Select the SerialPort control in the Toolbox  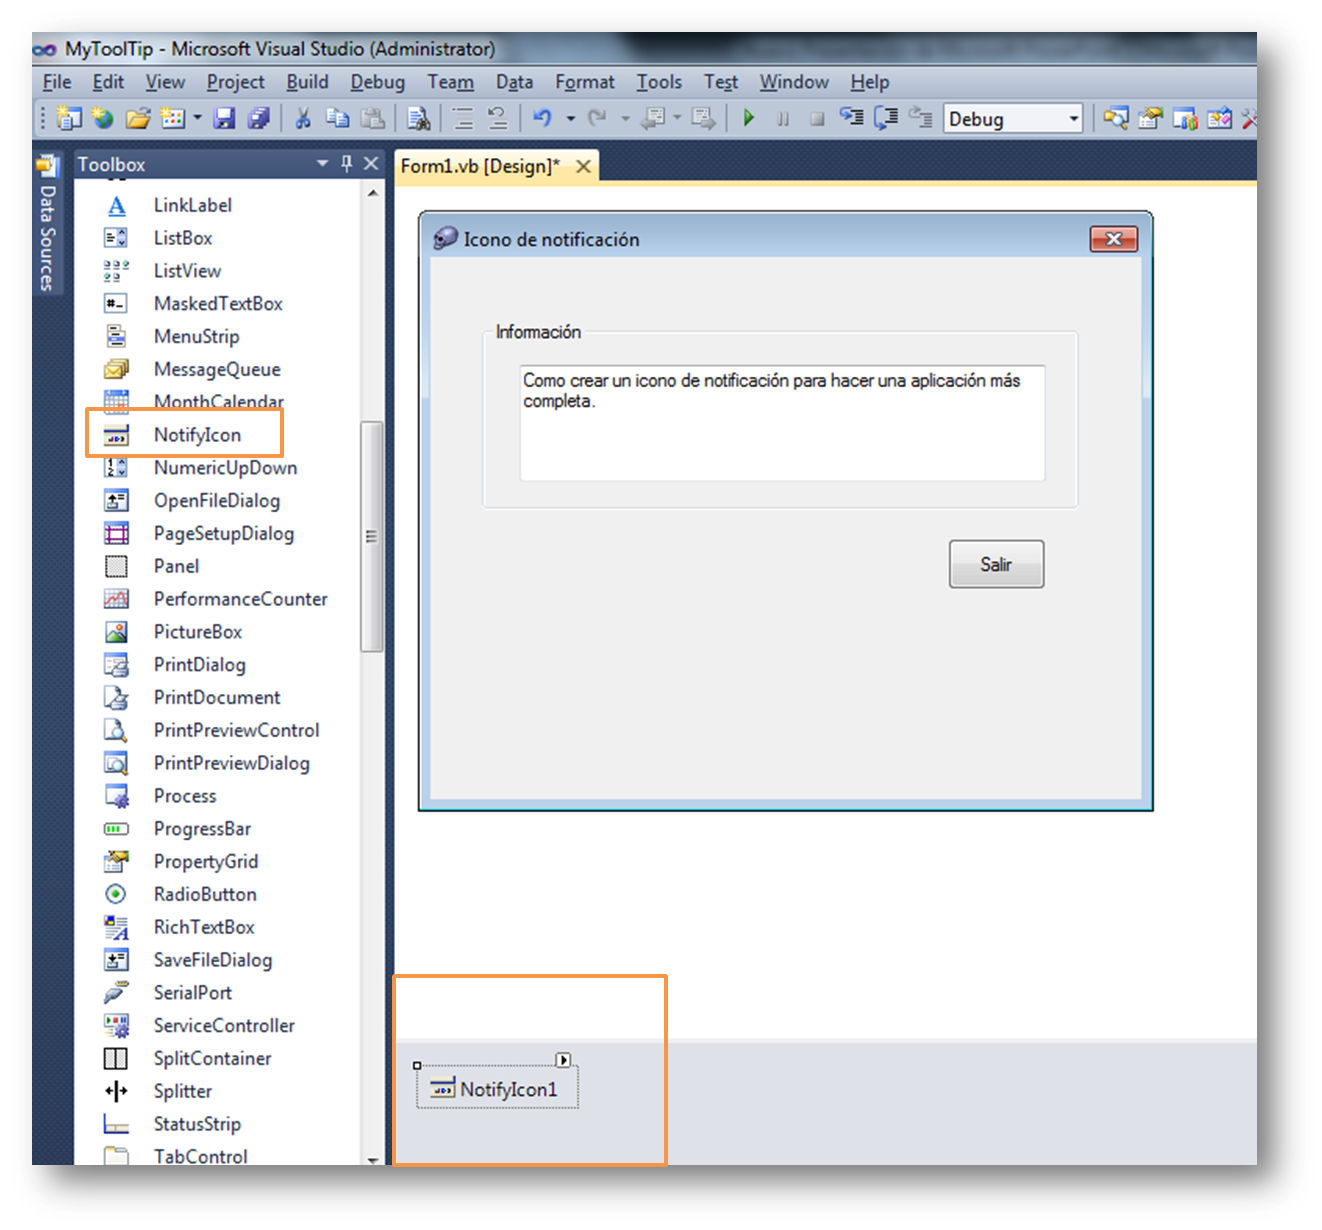192,992
